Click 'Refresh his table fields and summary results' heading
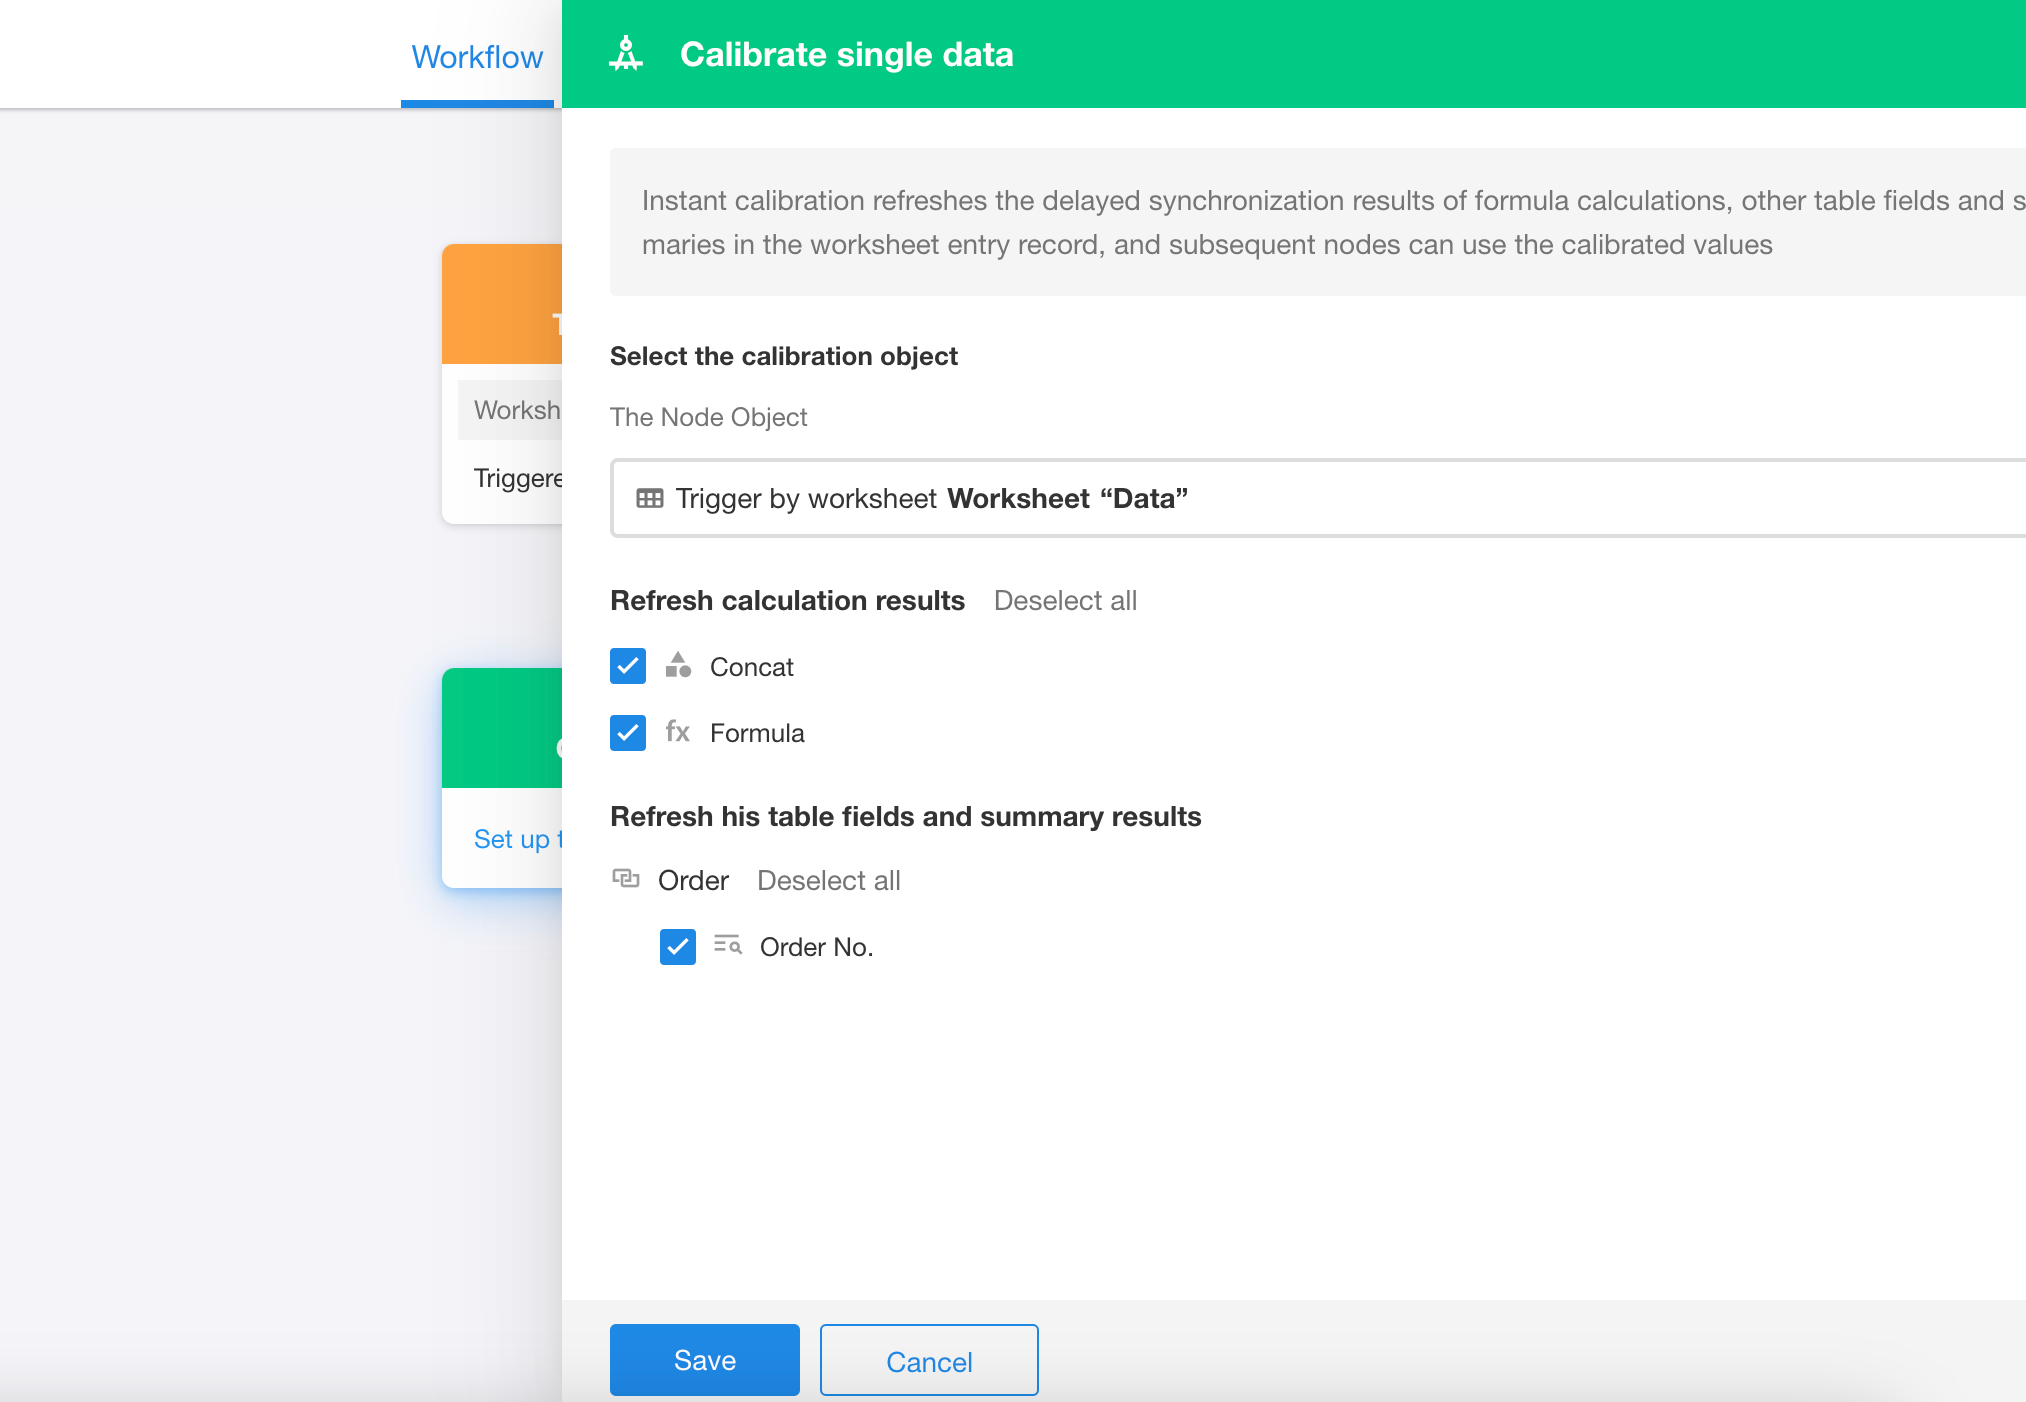The image size is (2026, 1402). (x=906, y=816)
